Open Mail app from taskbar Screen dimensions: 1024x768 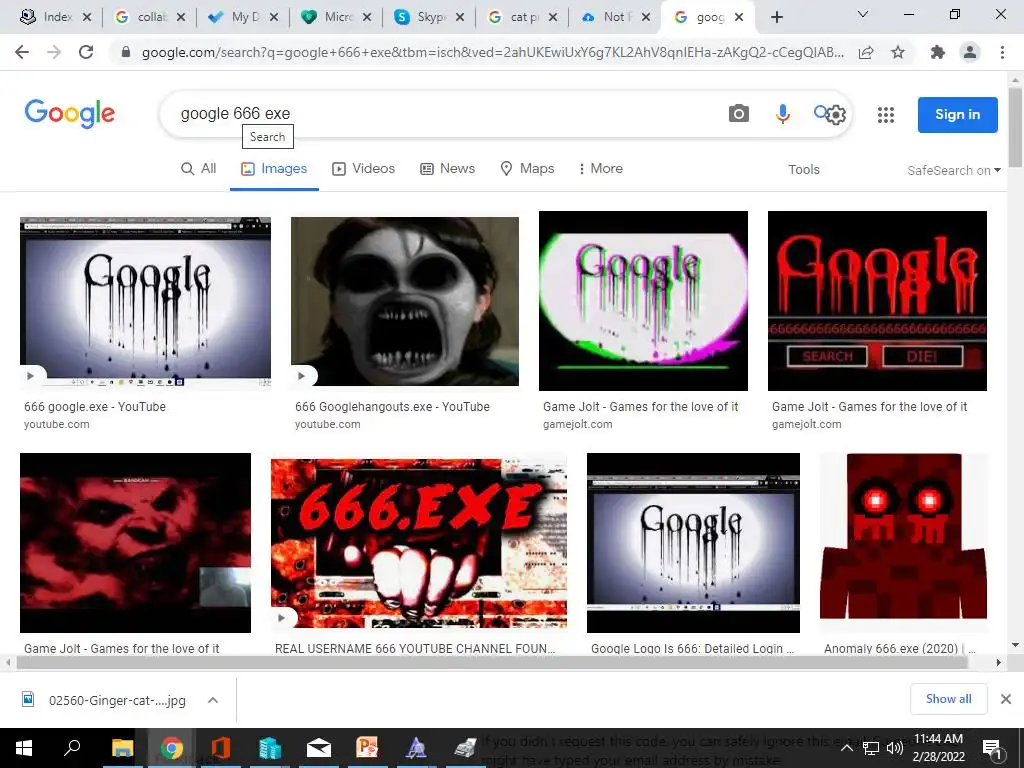[319, 748]
